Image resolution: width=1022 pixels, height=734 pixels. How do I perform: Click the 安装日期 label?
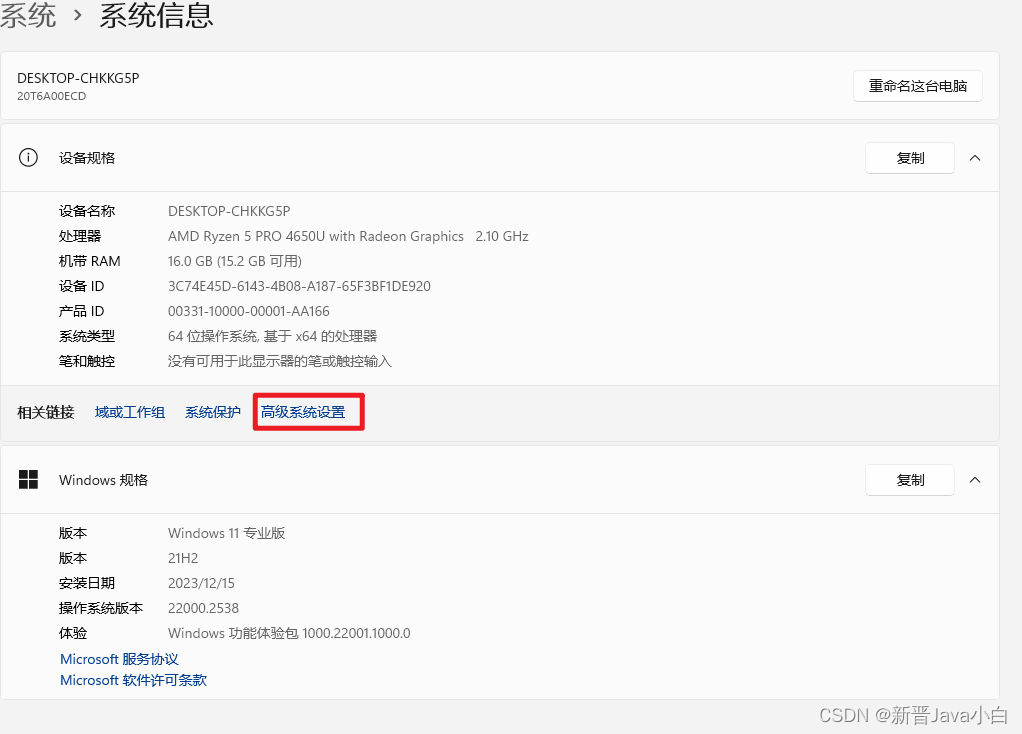pyautogui.click(x=87, y=583)
